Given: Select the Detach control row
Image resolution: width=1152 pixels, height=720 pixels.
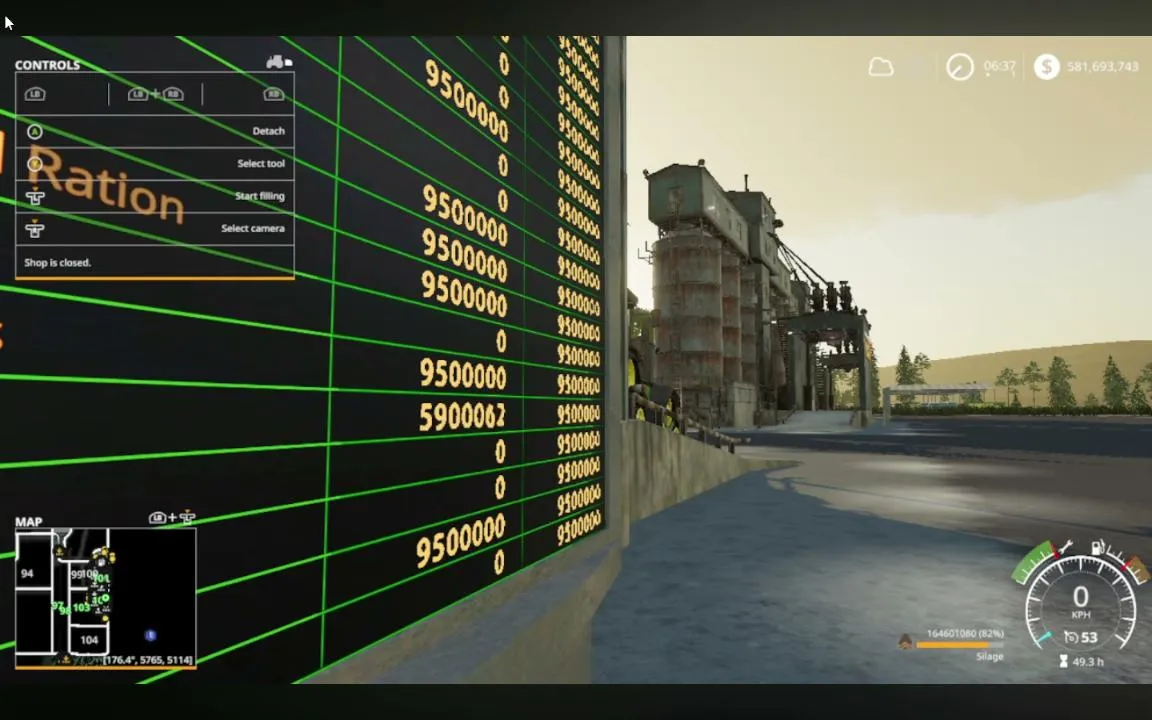Looking at the screenshot, I should (155, 132).
